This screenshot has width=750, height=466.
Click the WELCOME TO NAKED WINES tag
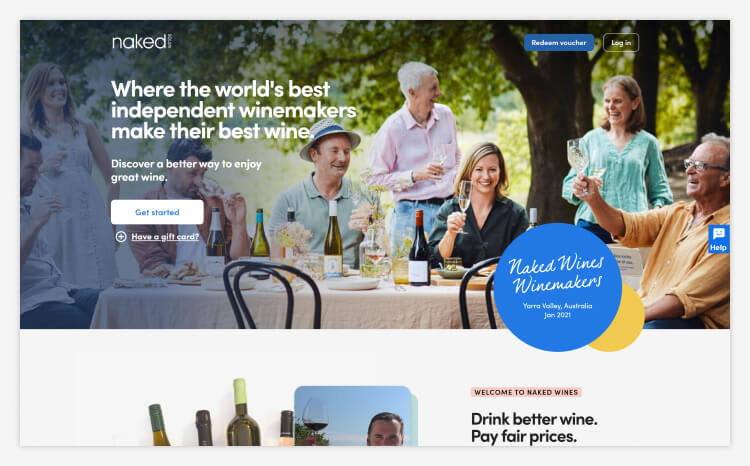pos(526,392)
